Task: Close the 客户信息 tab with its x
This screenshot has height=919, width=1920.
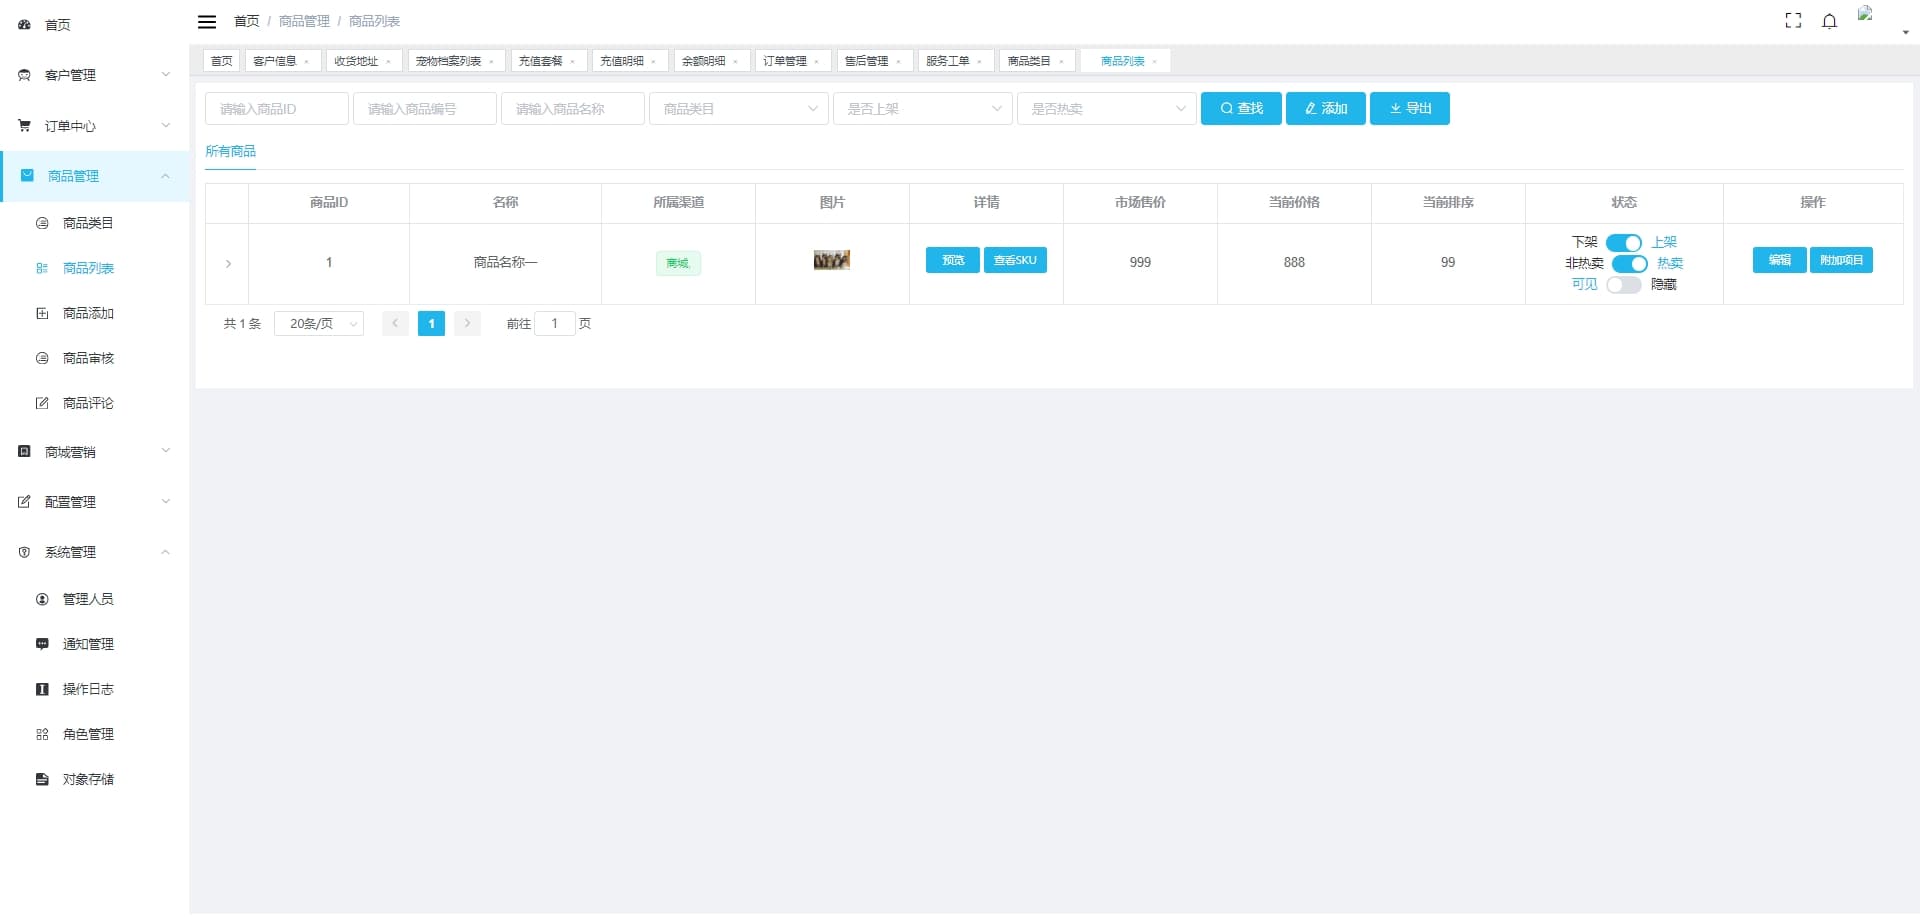Action: [x=307, y=62]
